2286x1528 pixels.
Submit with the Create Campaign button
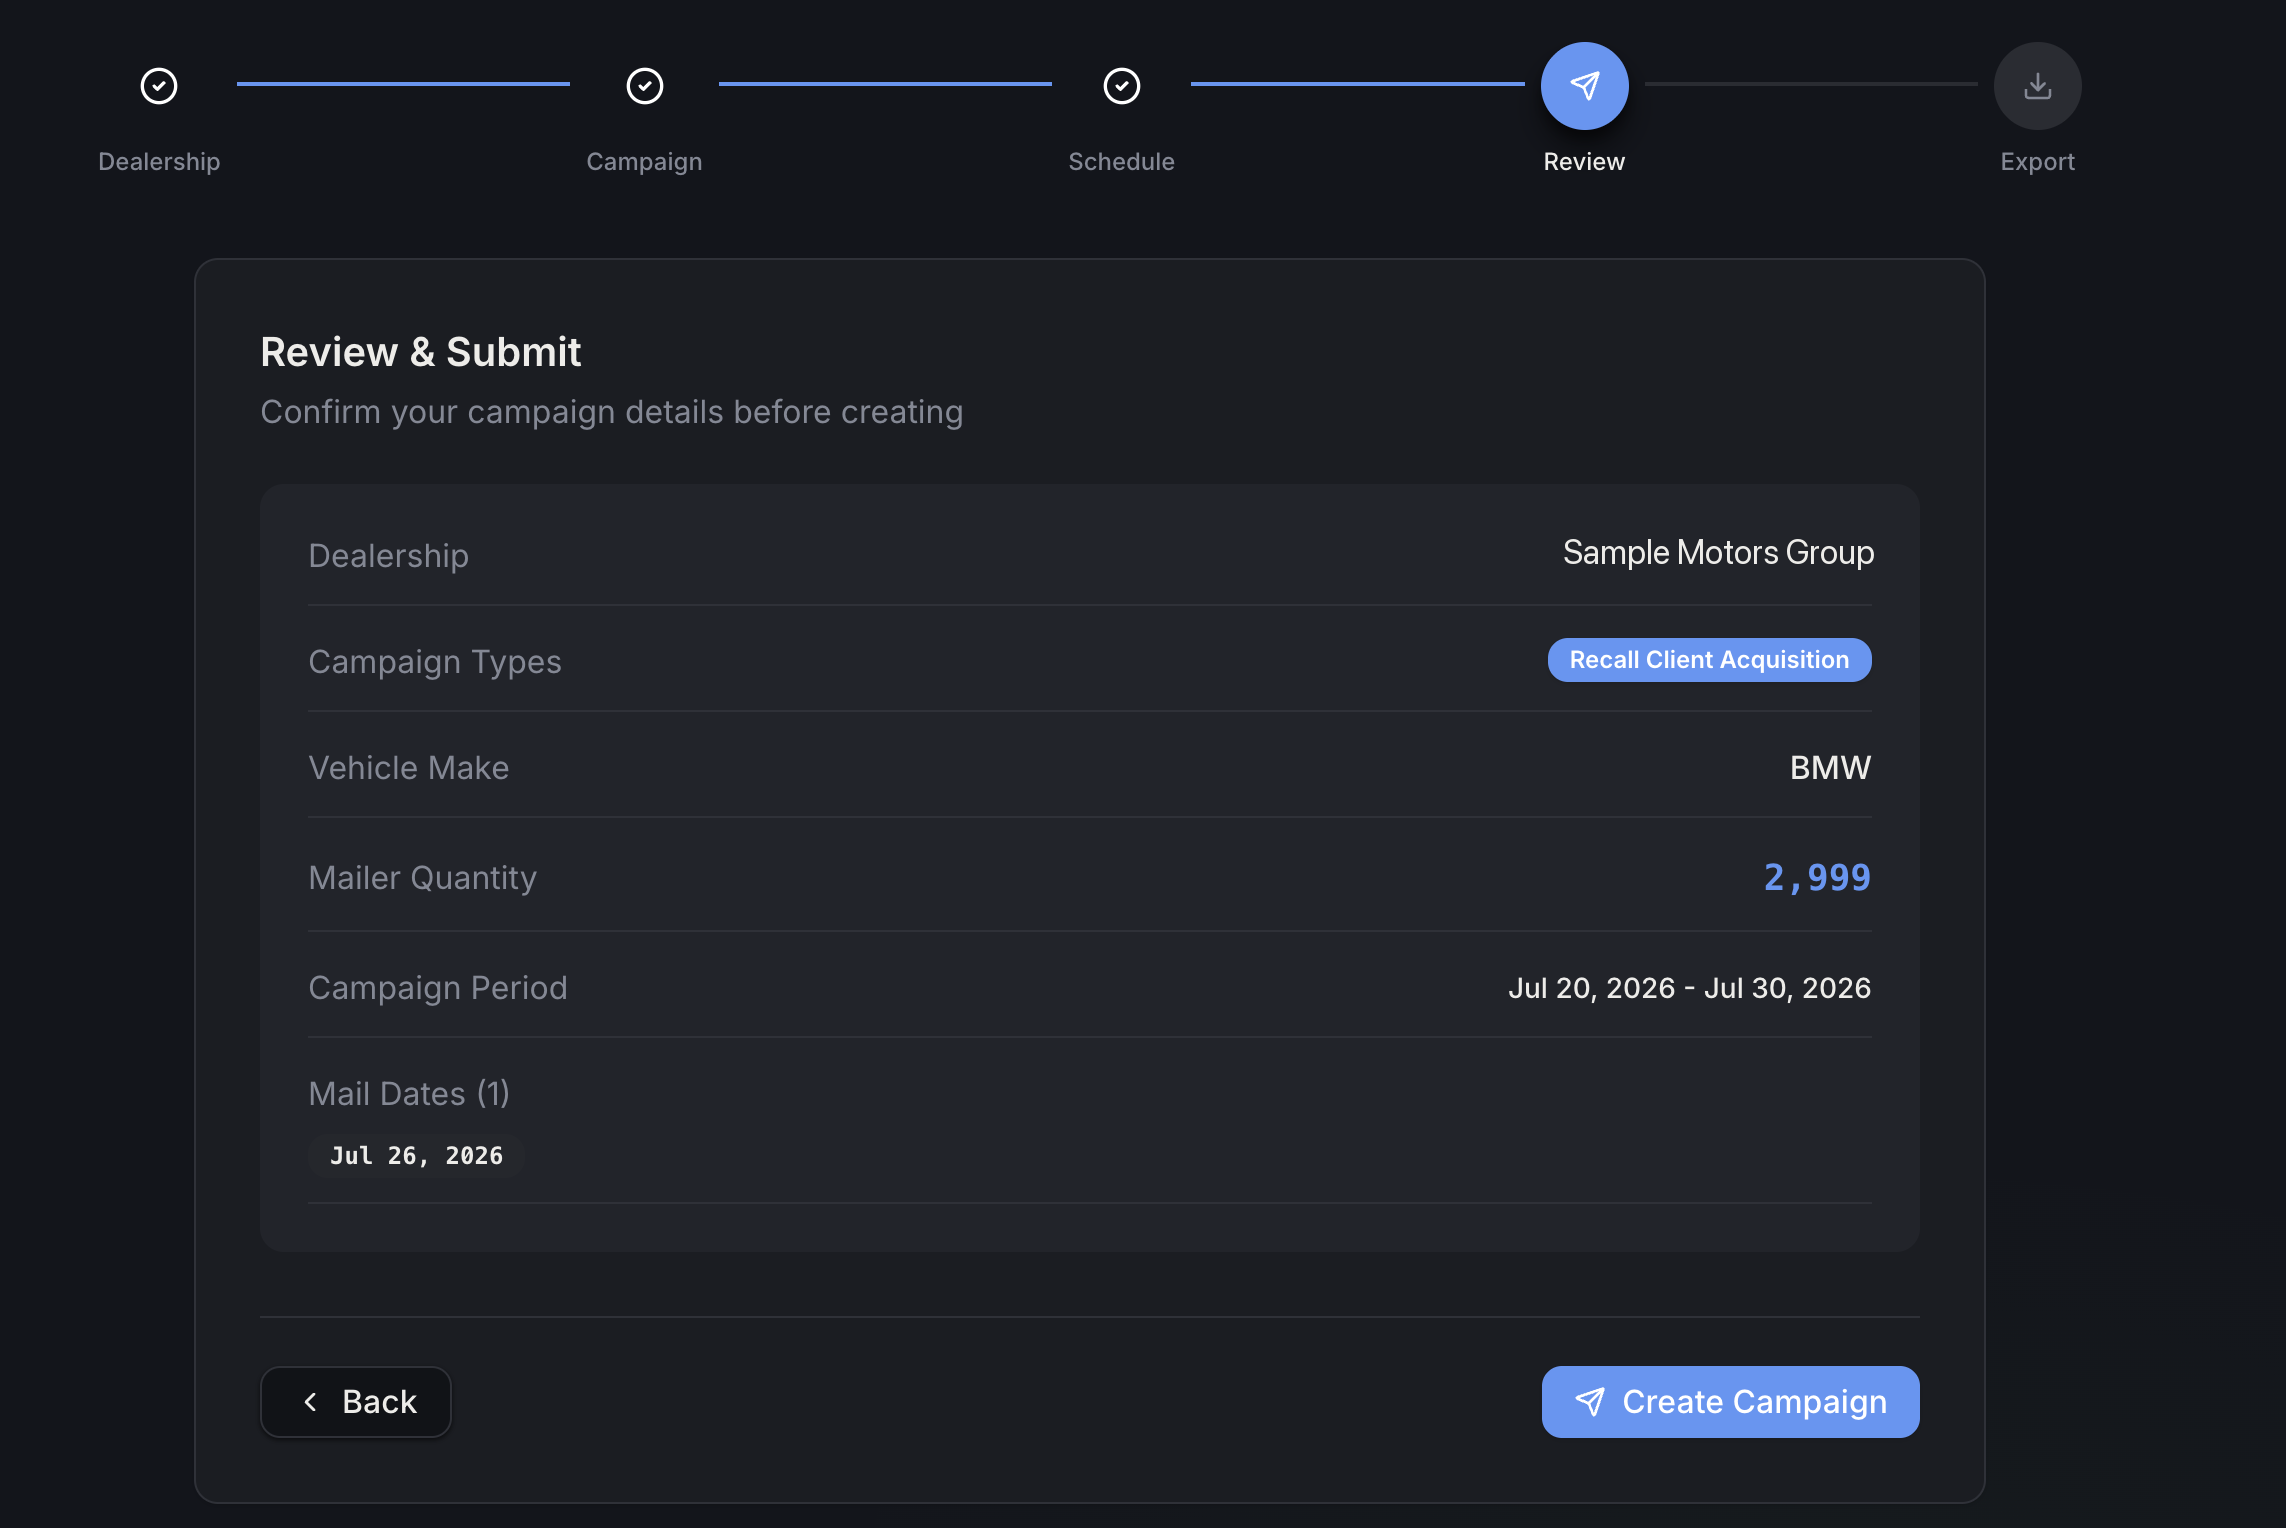[x=1730, y=1402]
